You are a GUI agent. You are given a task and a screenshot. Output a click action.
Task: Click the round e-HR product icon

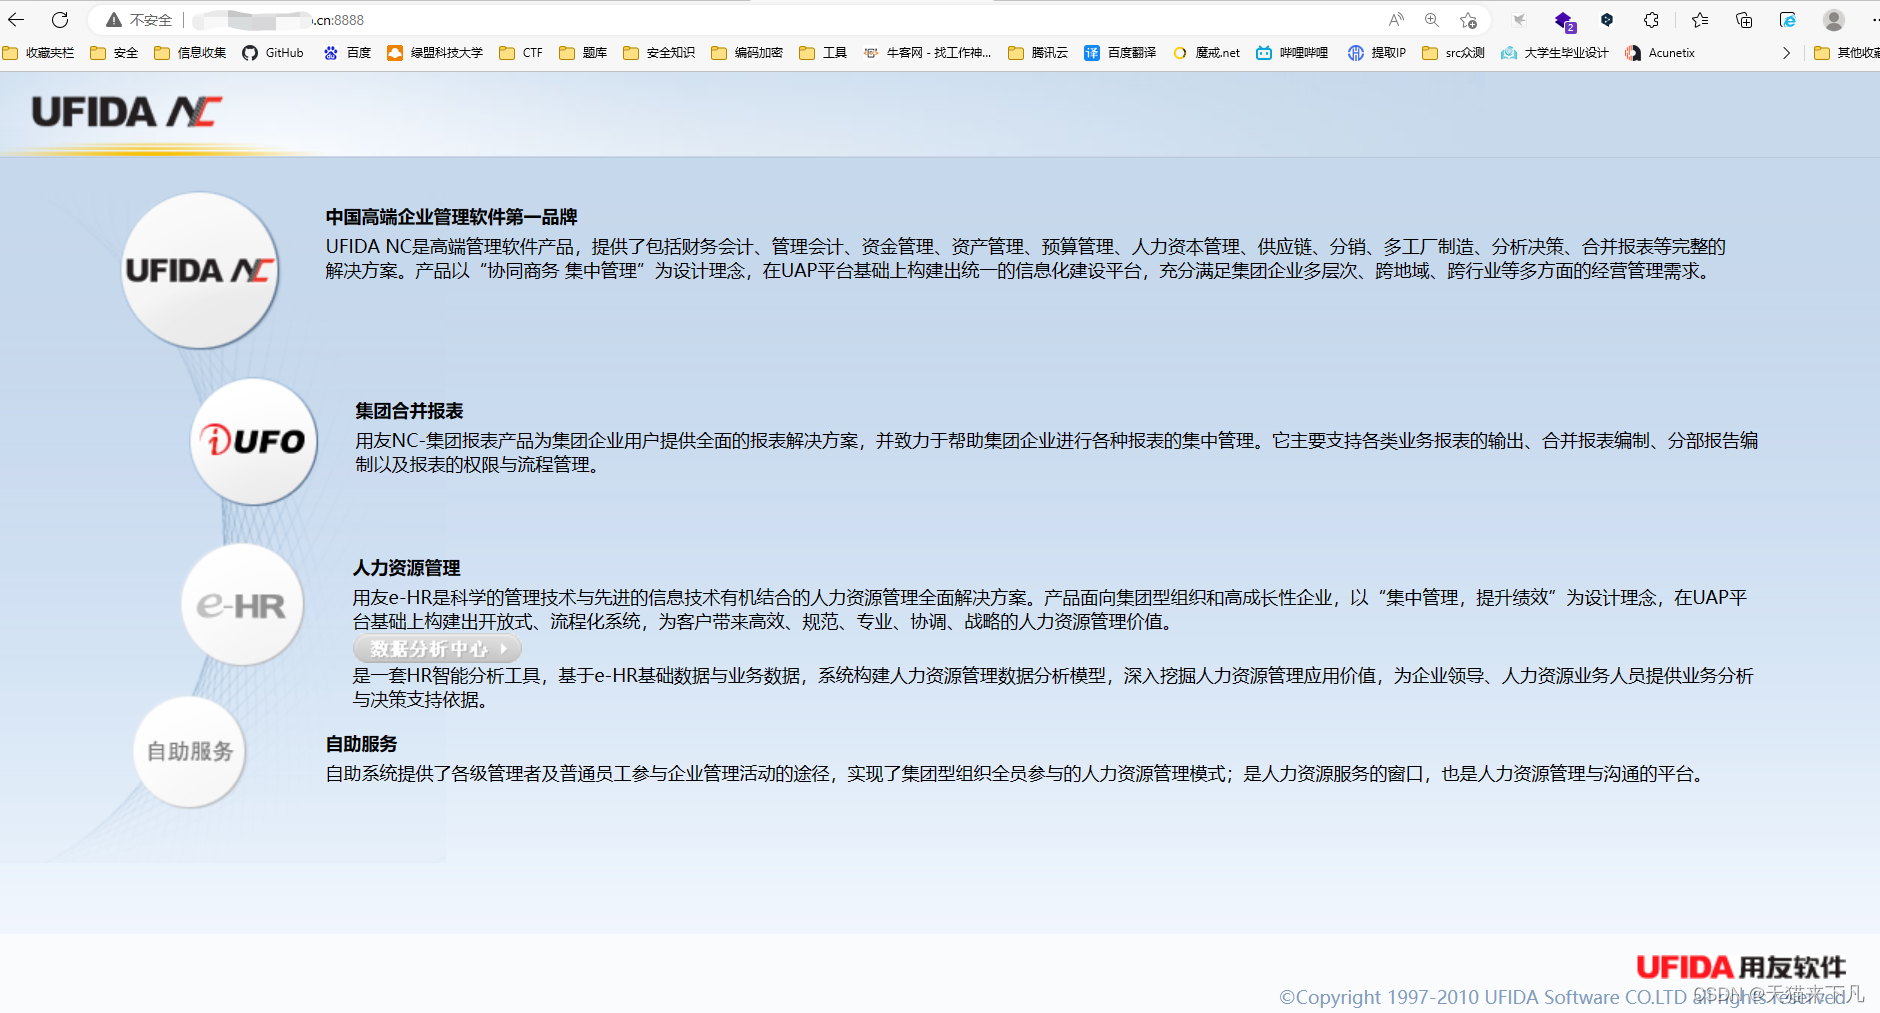(242, 604)
